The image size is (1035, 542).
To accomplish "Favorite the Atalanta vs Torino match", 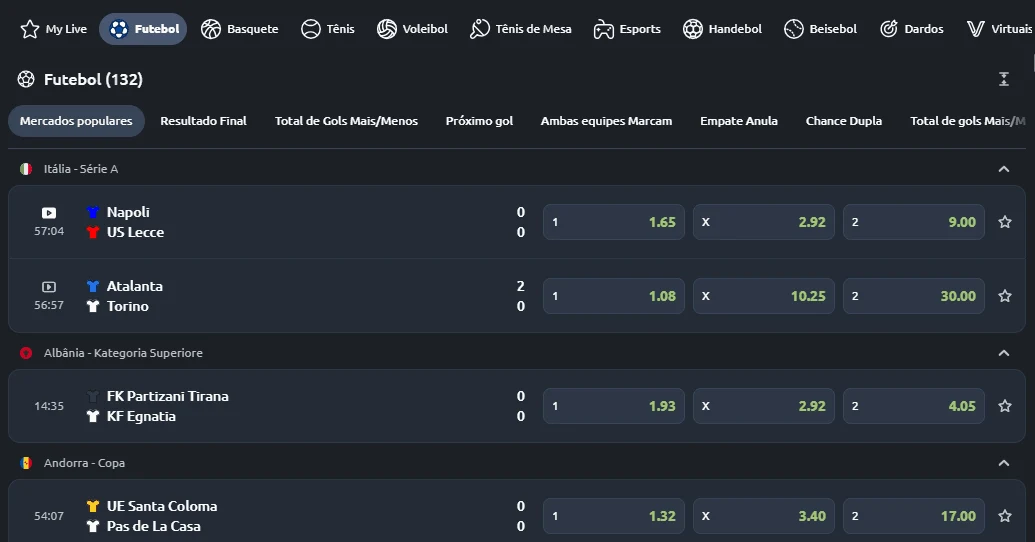I will click(1005, 296).
